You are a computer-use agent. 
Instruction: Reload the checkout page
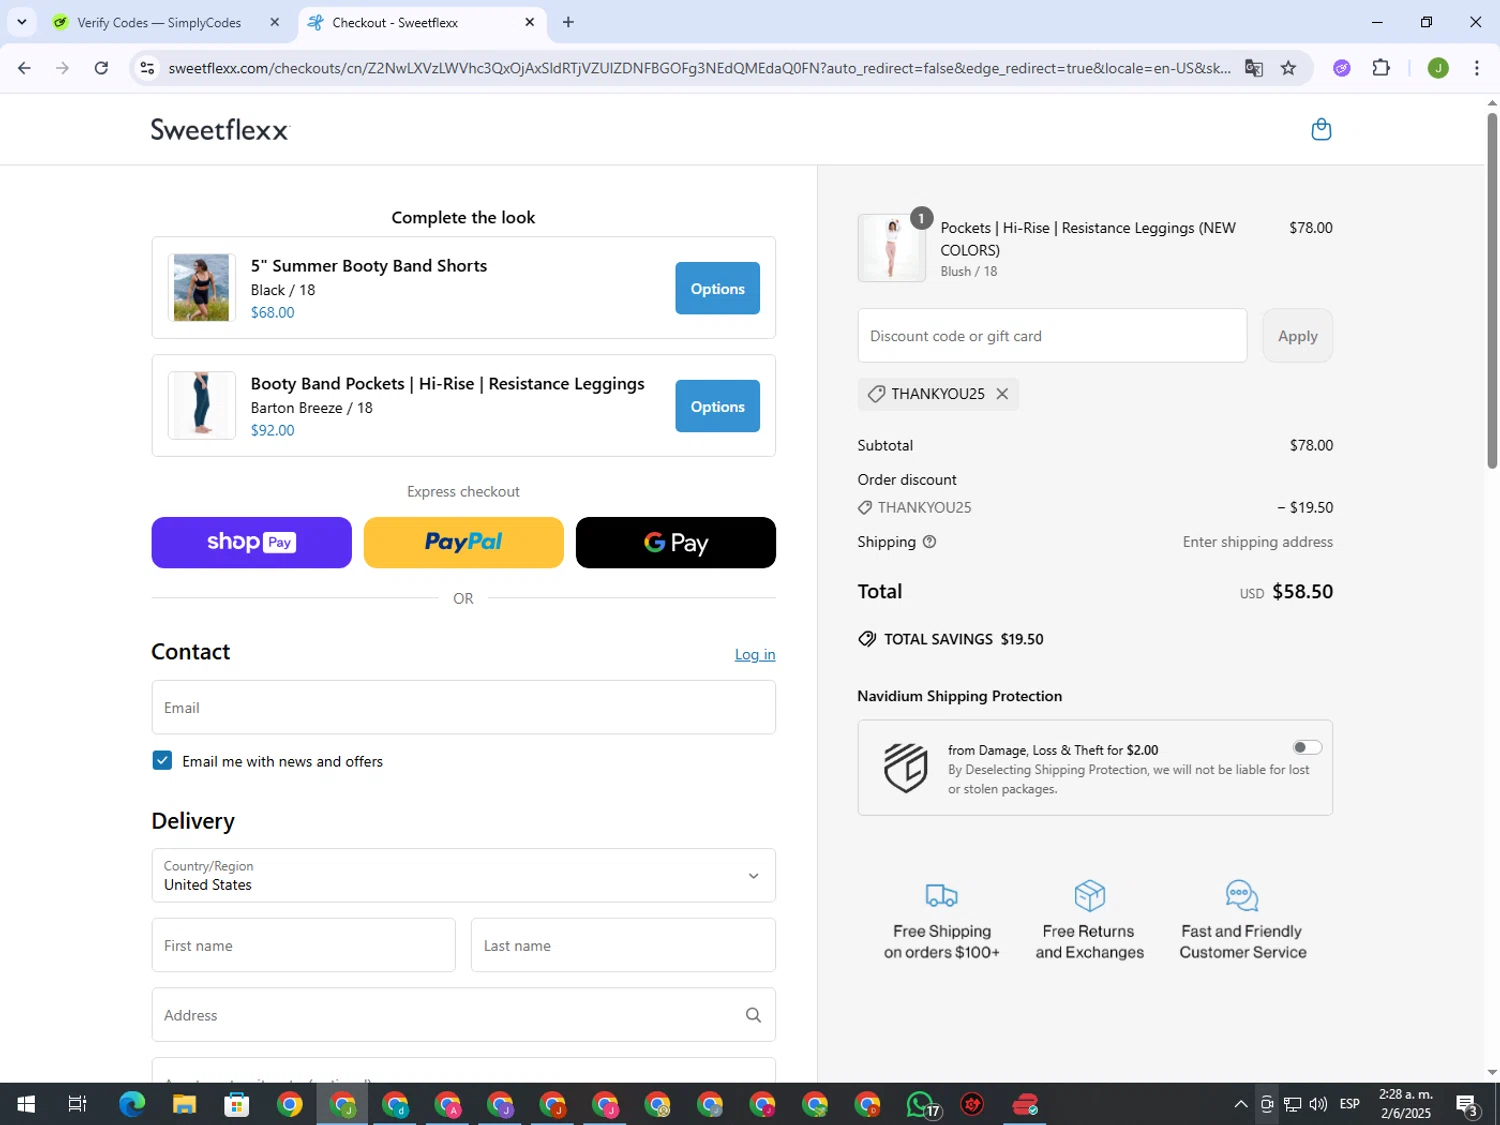(x=101, y=68)
